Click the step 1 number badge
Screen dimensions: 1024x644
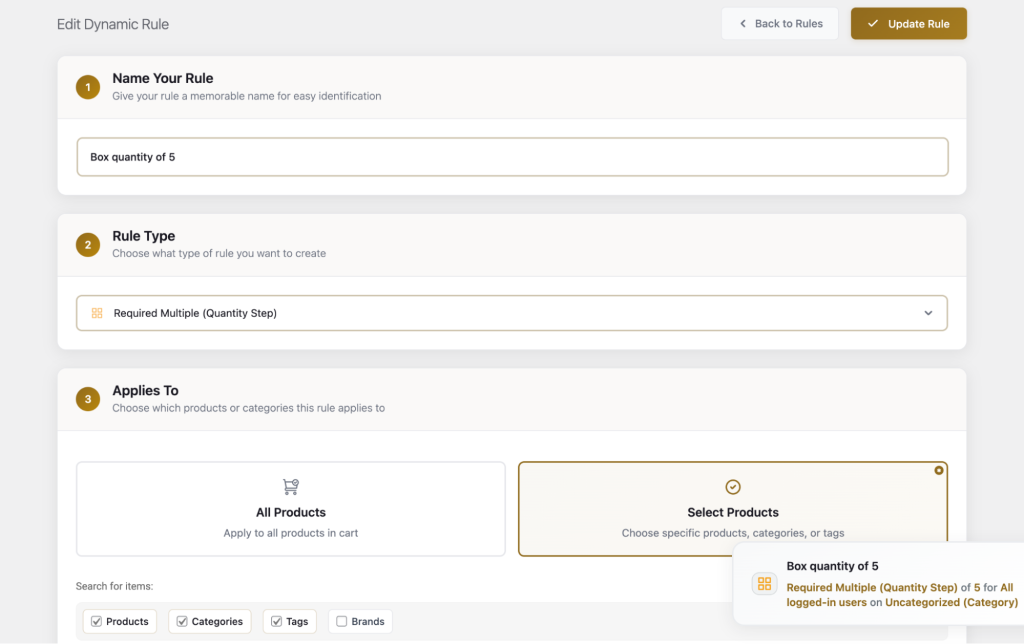(88, 87)
